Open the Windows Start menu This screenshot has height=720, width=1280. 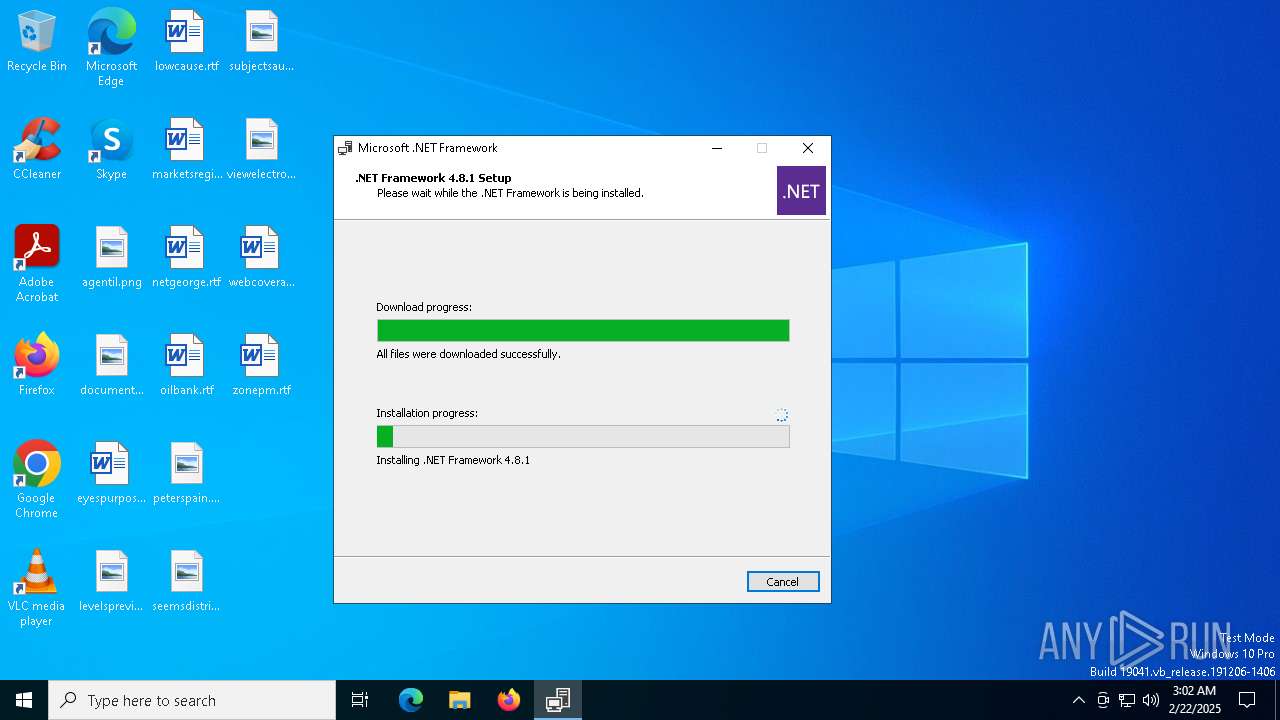pyautogui.click(x=24, y=700)
